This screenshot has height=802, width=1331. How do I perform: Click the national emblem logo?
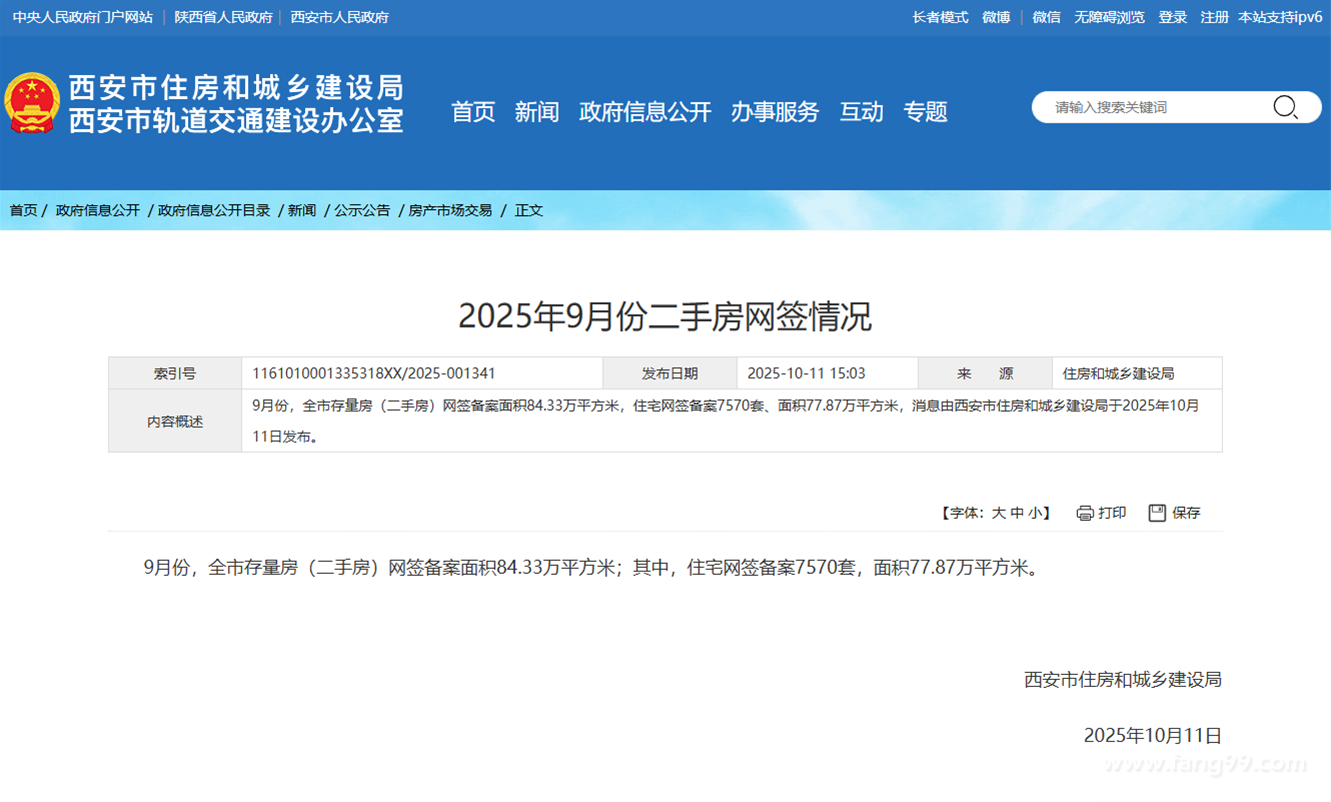32,103
